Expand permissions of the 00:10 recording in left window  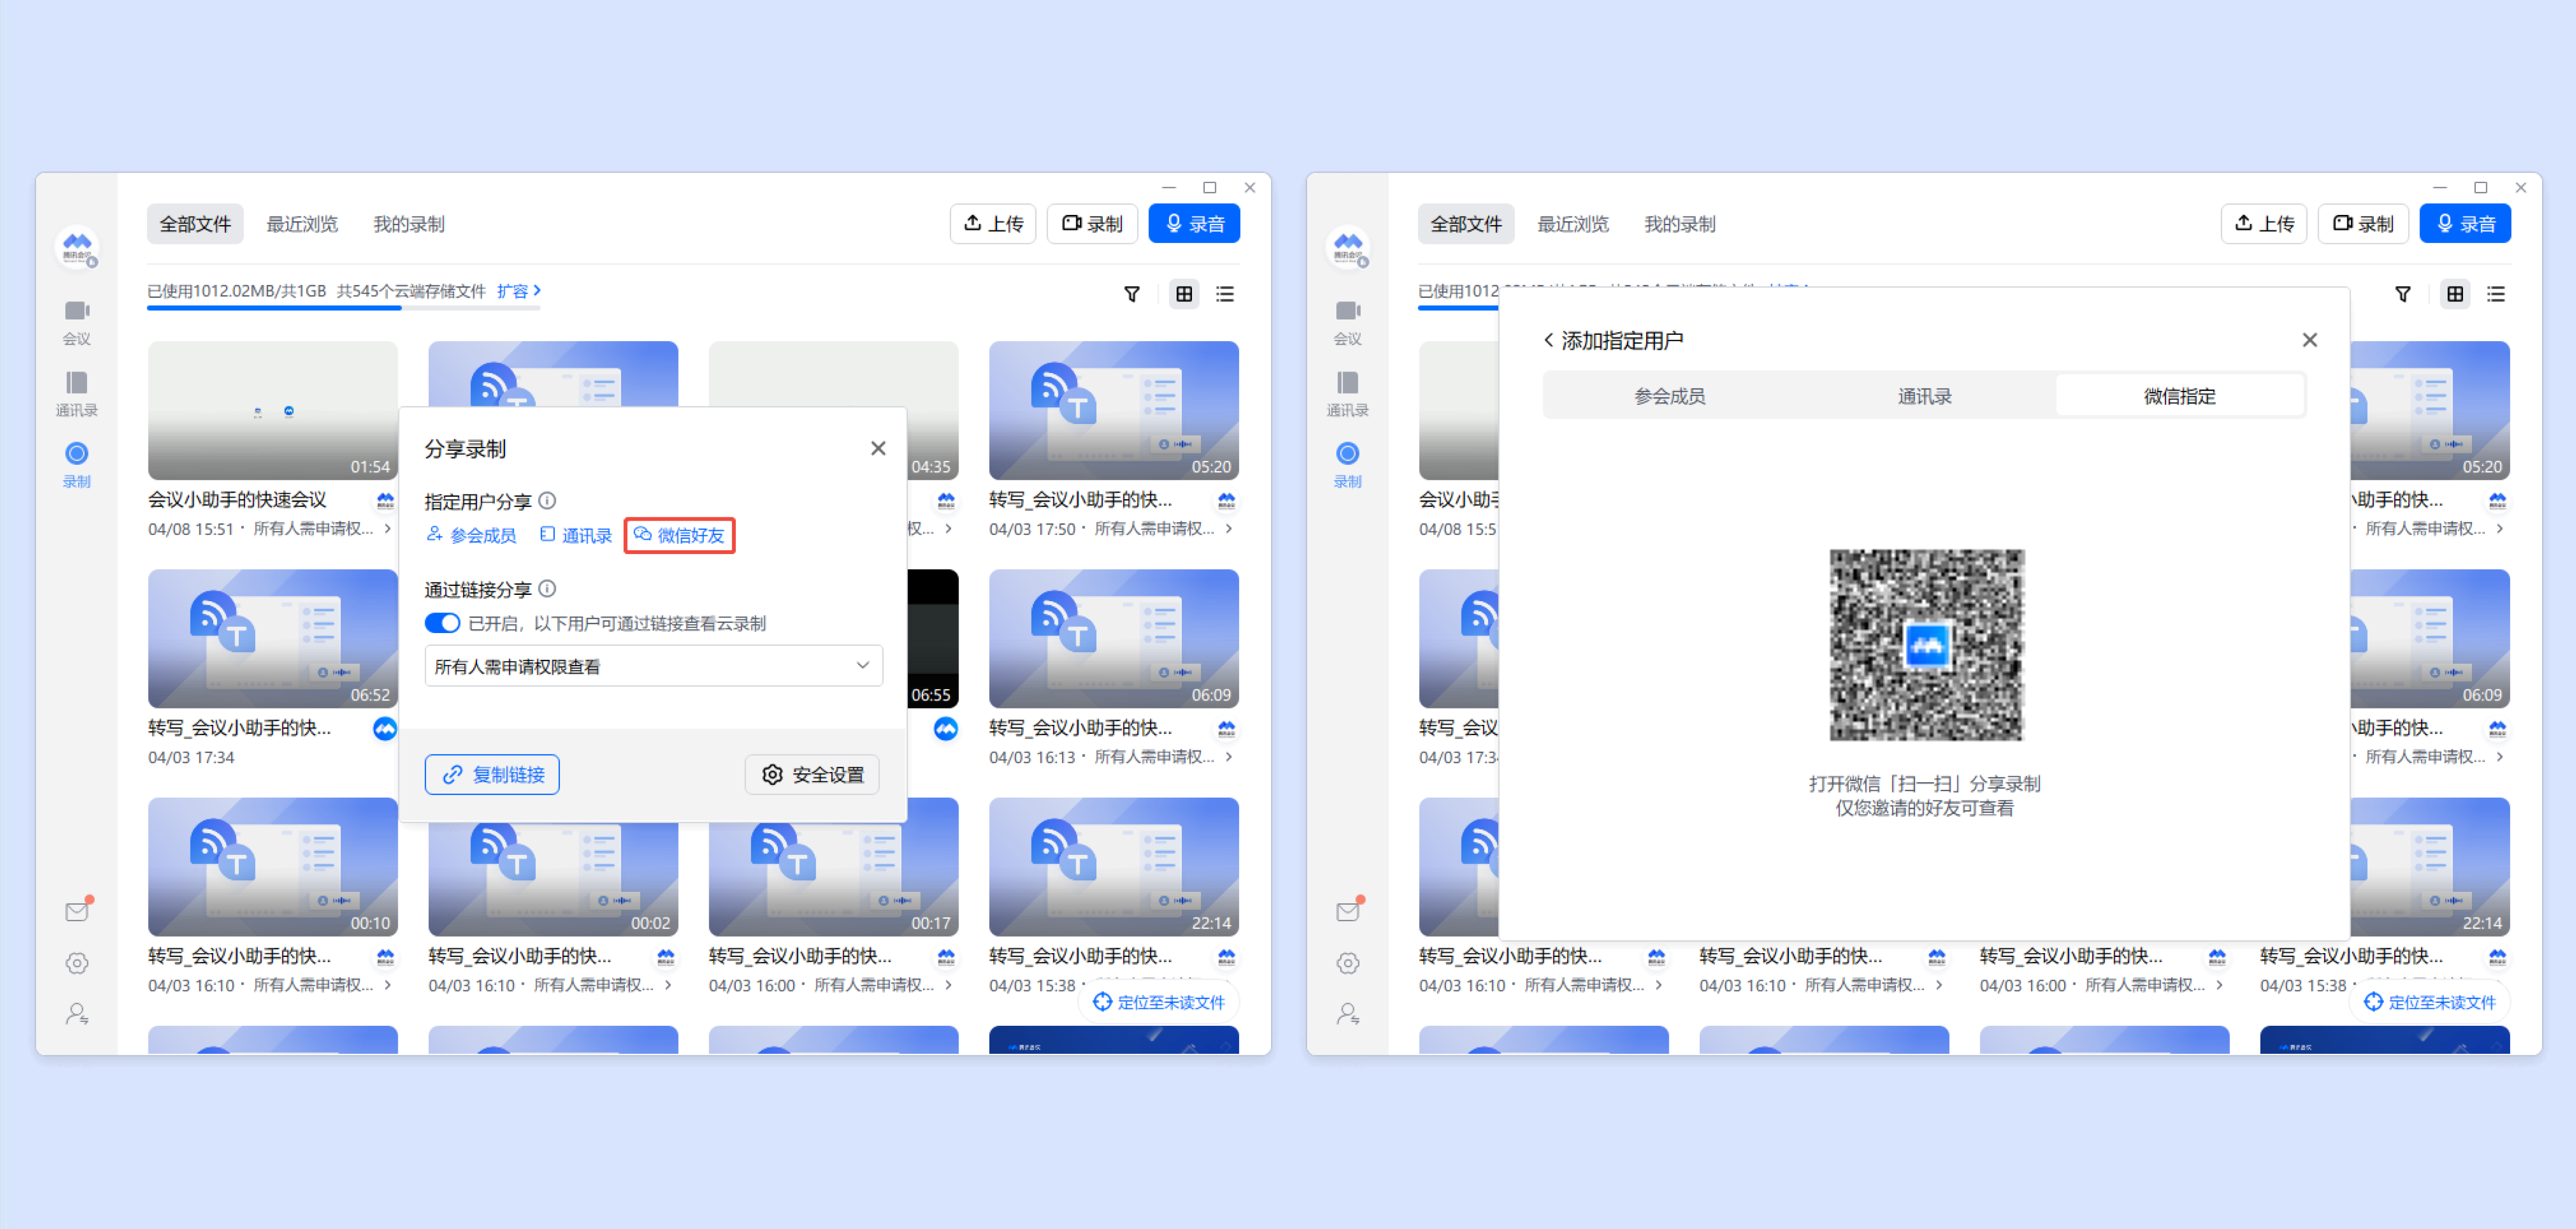(x=388, y=985)
